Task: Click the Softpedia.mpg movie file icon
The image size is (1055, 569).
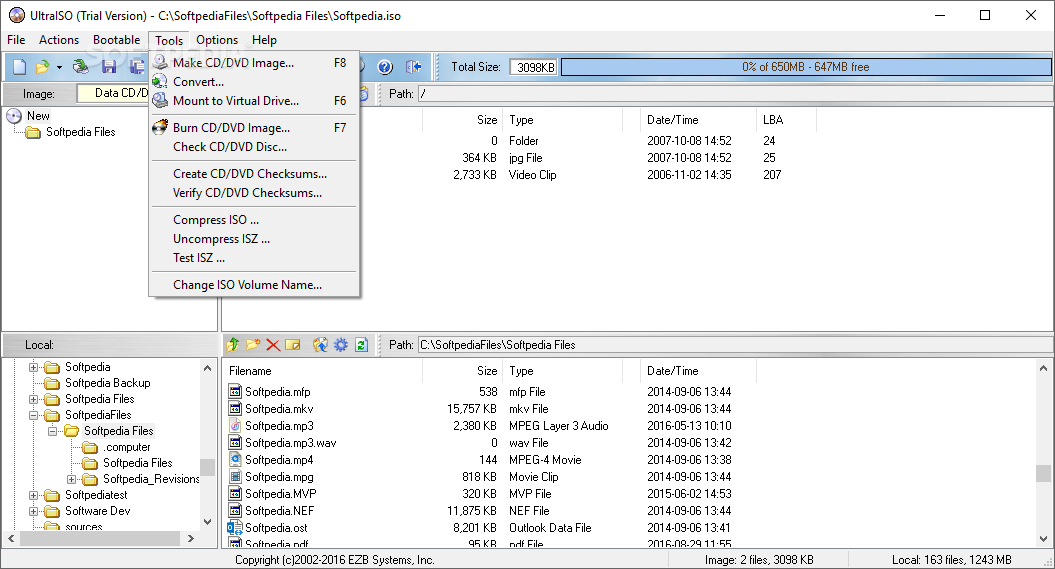Action: [x=235, y=477]
